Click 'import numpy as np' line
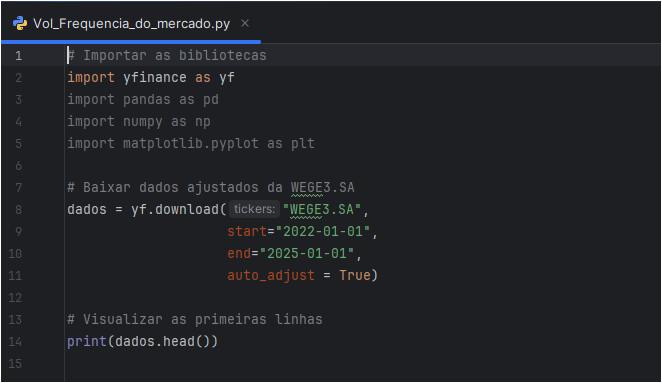 point(139,122)
